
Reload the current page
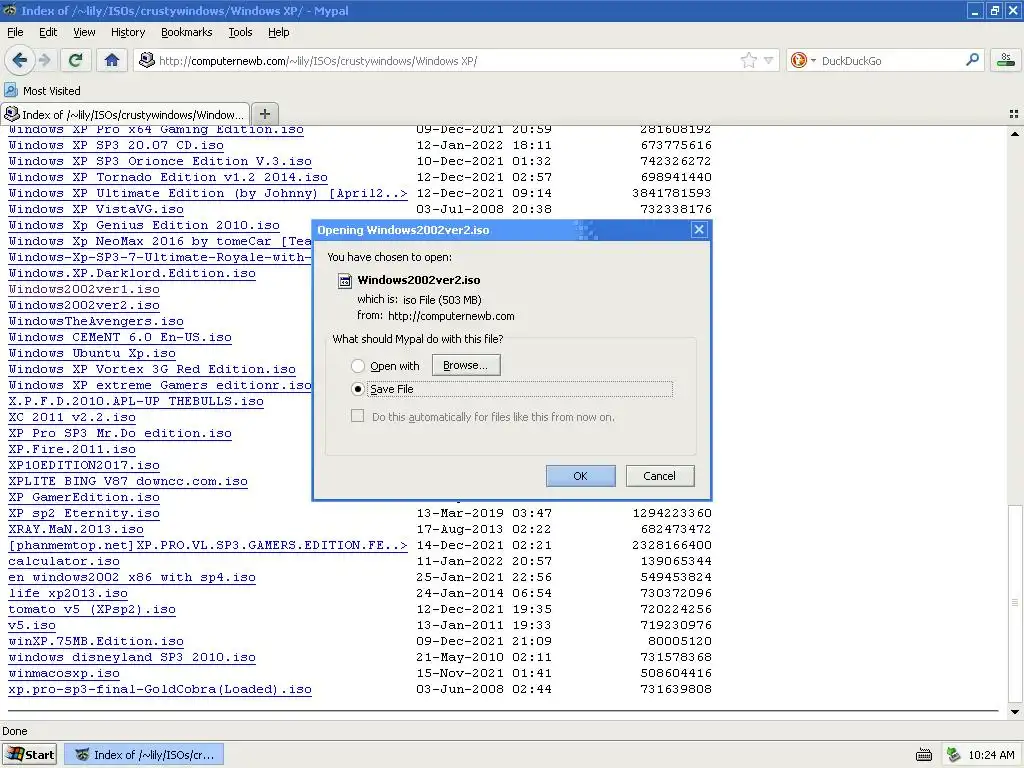(75, 61)
